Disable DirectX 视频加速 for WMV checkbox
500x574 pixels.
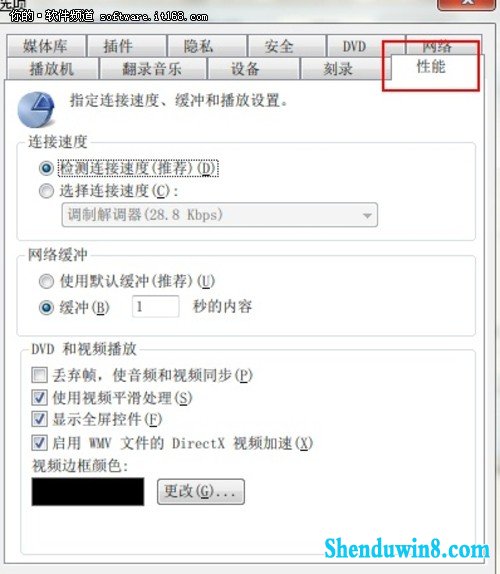[40, 443]
